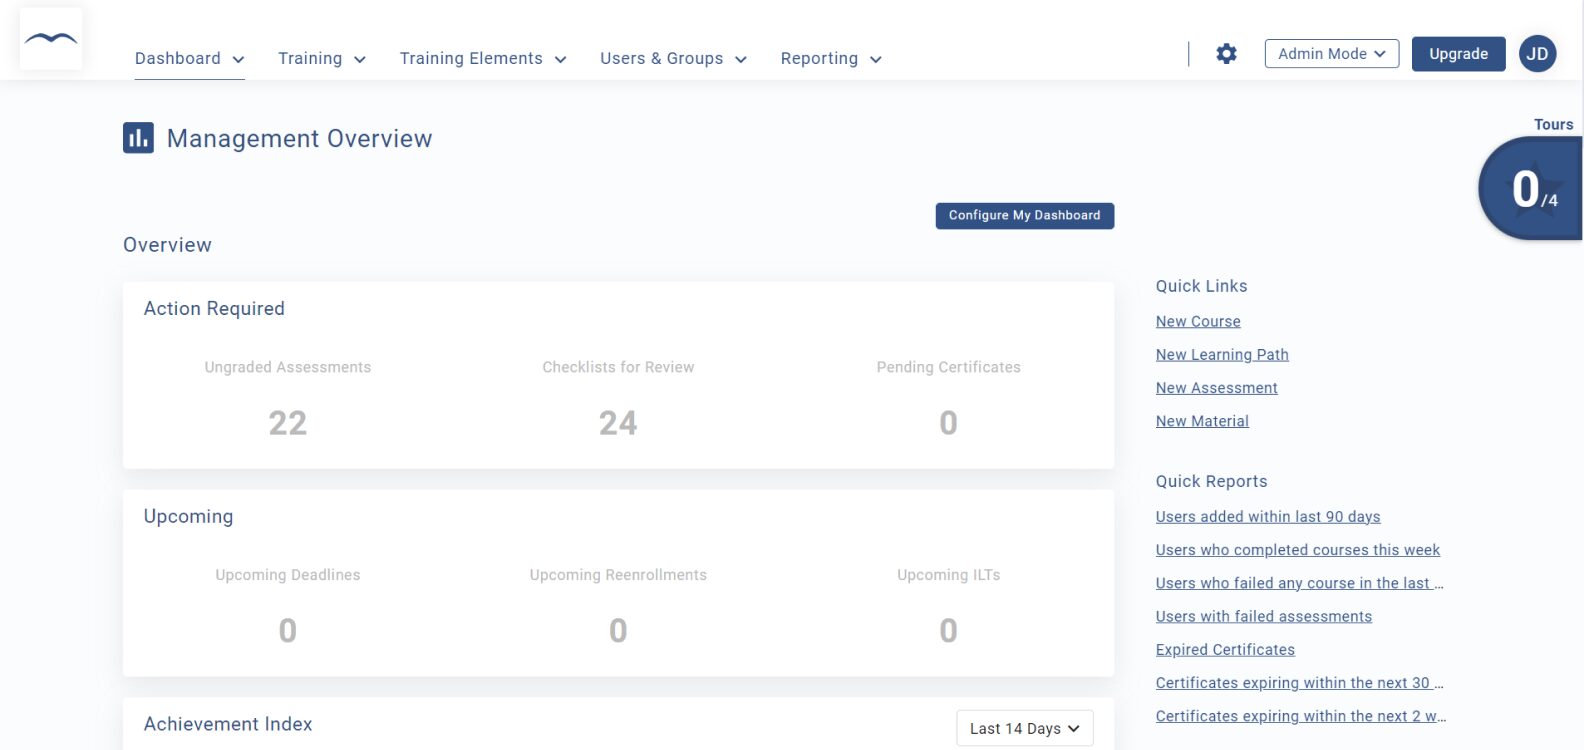Expand the Reporting menu
This screenshot has height=750, width=1584.
coord(830,59)
